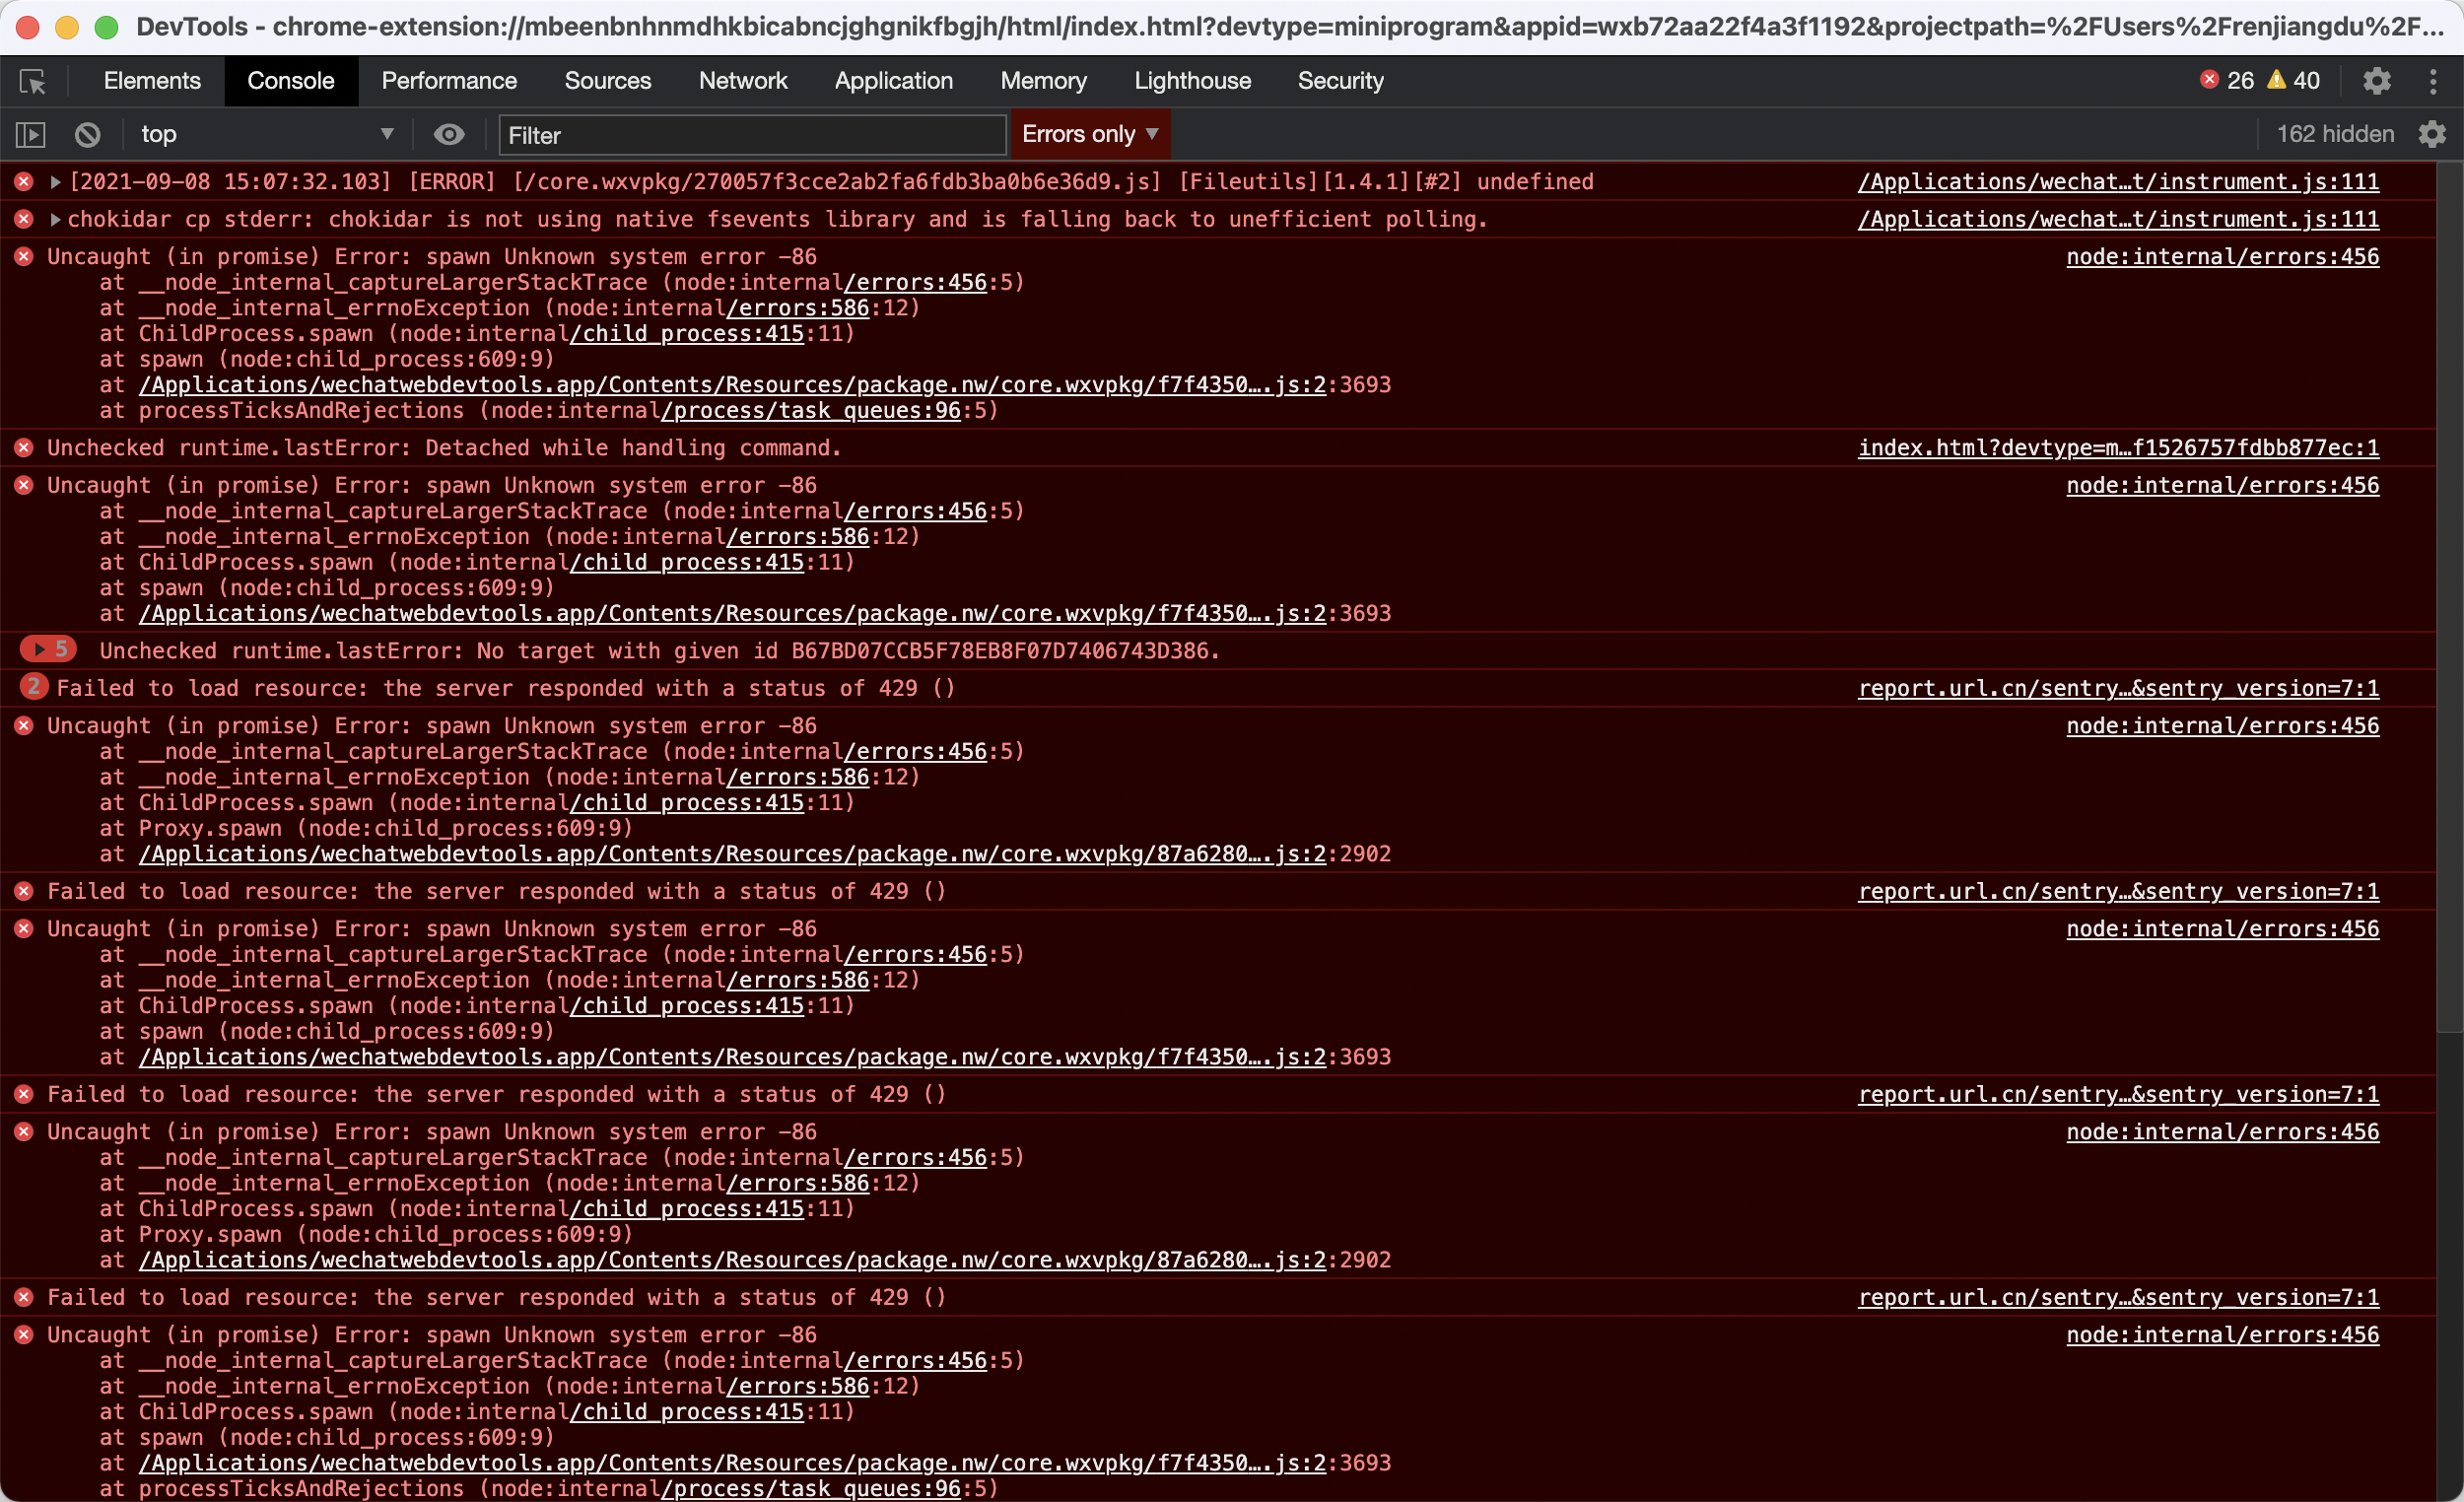Switch to the Lighthouse tab
Screen dimensions: 2464x1502
[x=1192, y=81]
